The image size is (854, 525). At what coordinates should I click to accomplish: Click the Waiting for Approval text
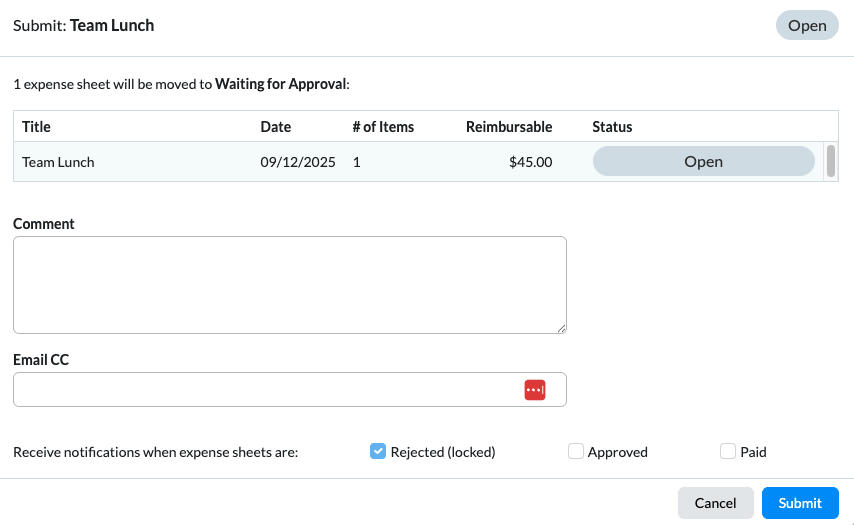point(280,84)
